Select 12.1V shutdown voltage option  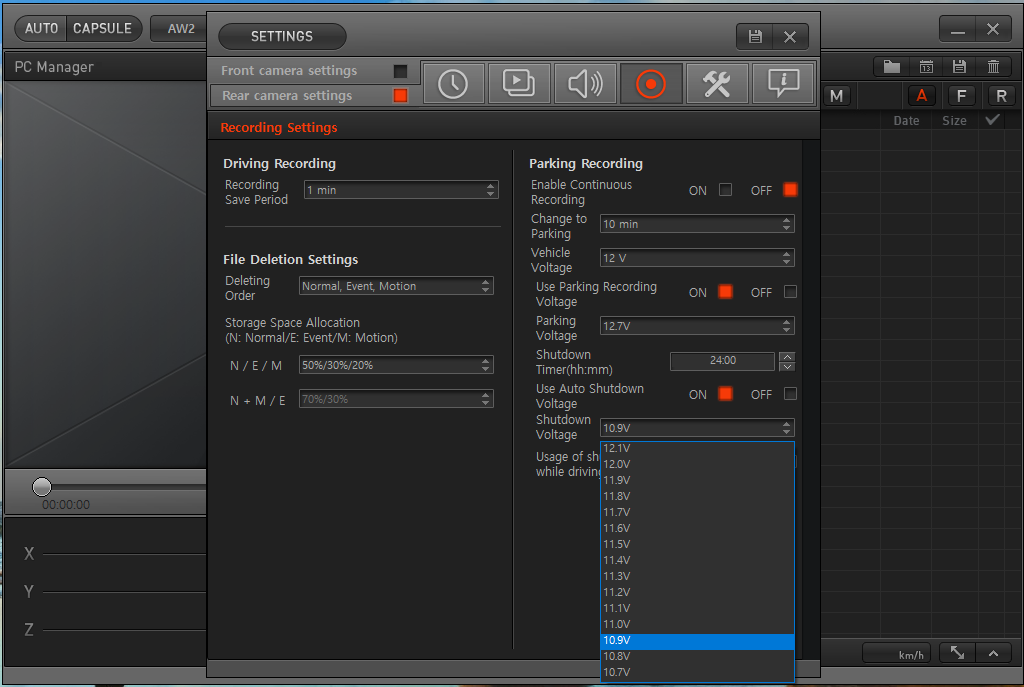click(x=697, y=448)
